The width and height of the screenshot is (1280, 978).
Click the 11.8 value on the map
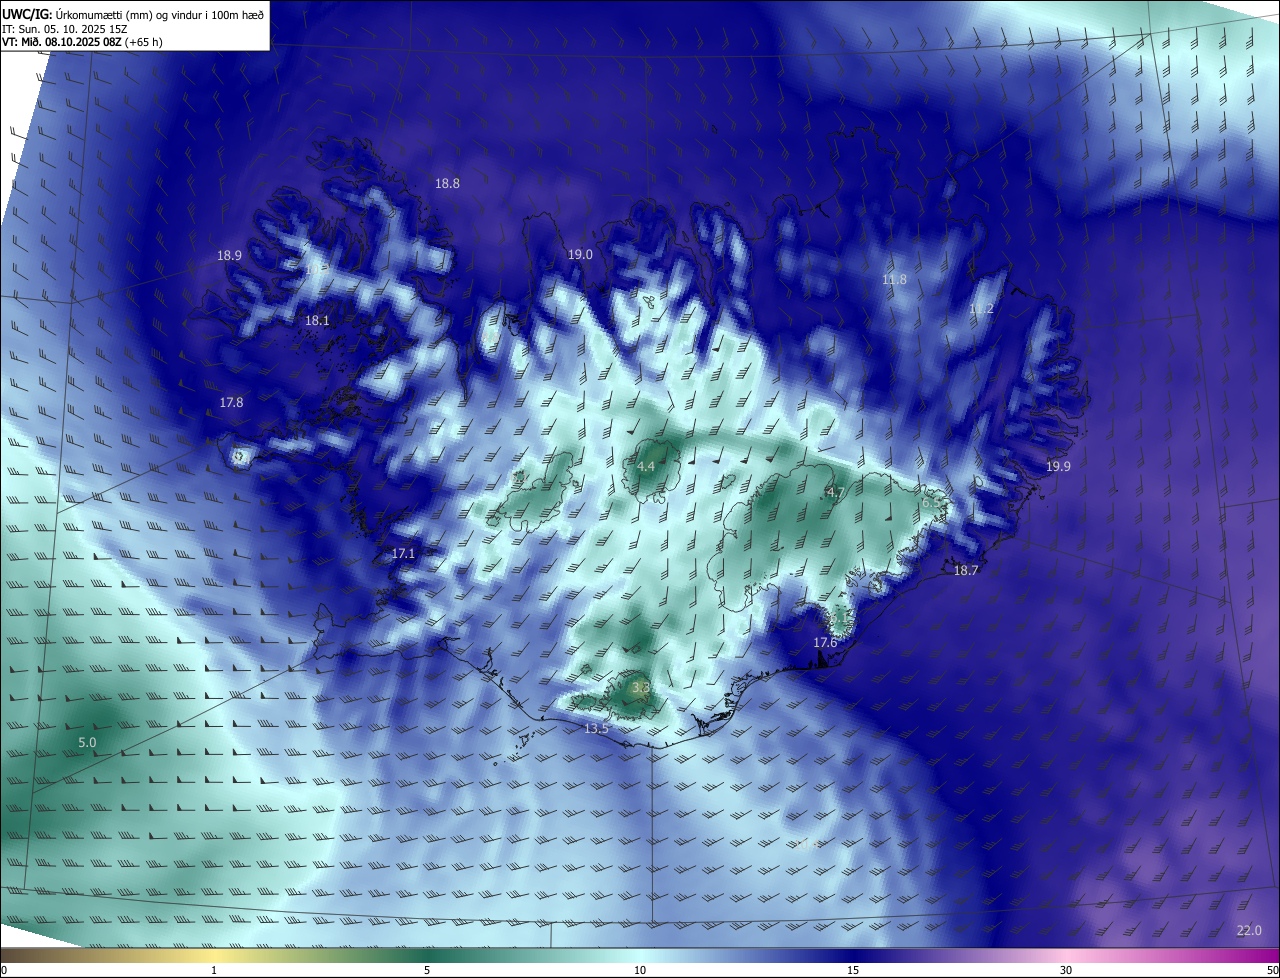tap(894, 280)
